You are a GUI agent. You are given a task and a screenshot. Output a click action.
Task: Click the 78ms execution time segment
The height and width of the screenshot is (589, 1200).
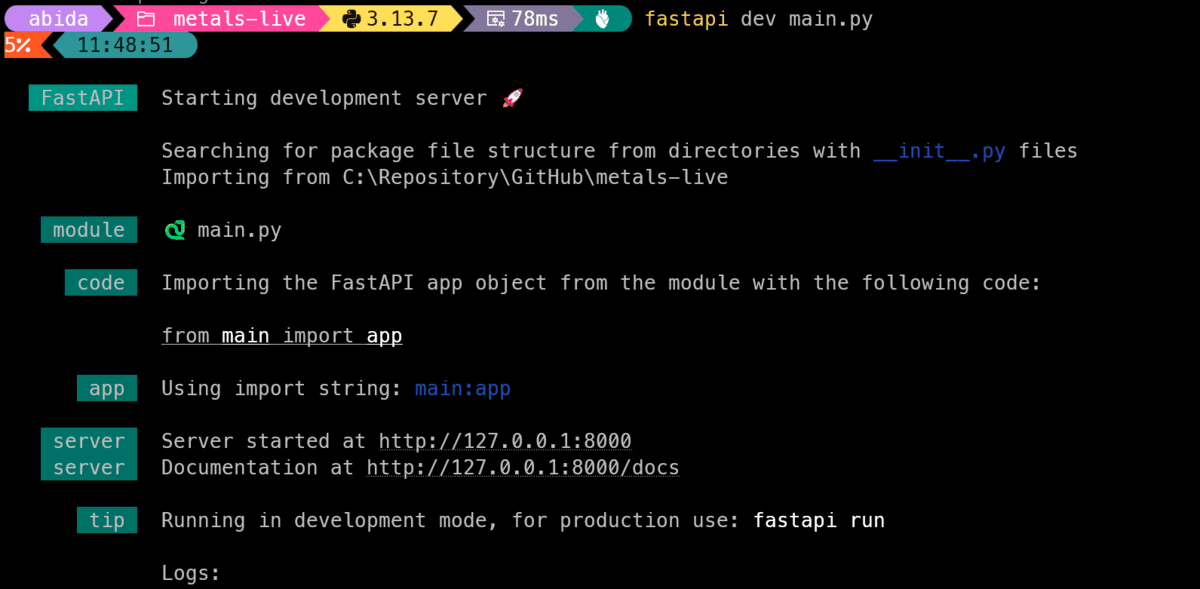[523, 19]
